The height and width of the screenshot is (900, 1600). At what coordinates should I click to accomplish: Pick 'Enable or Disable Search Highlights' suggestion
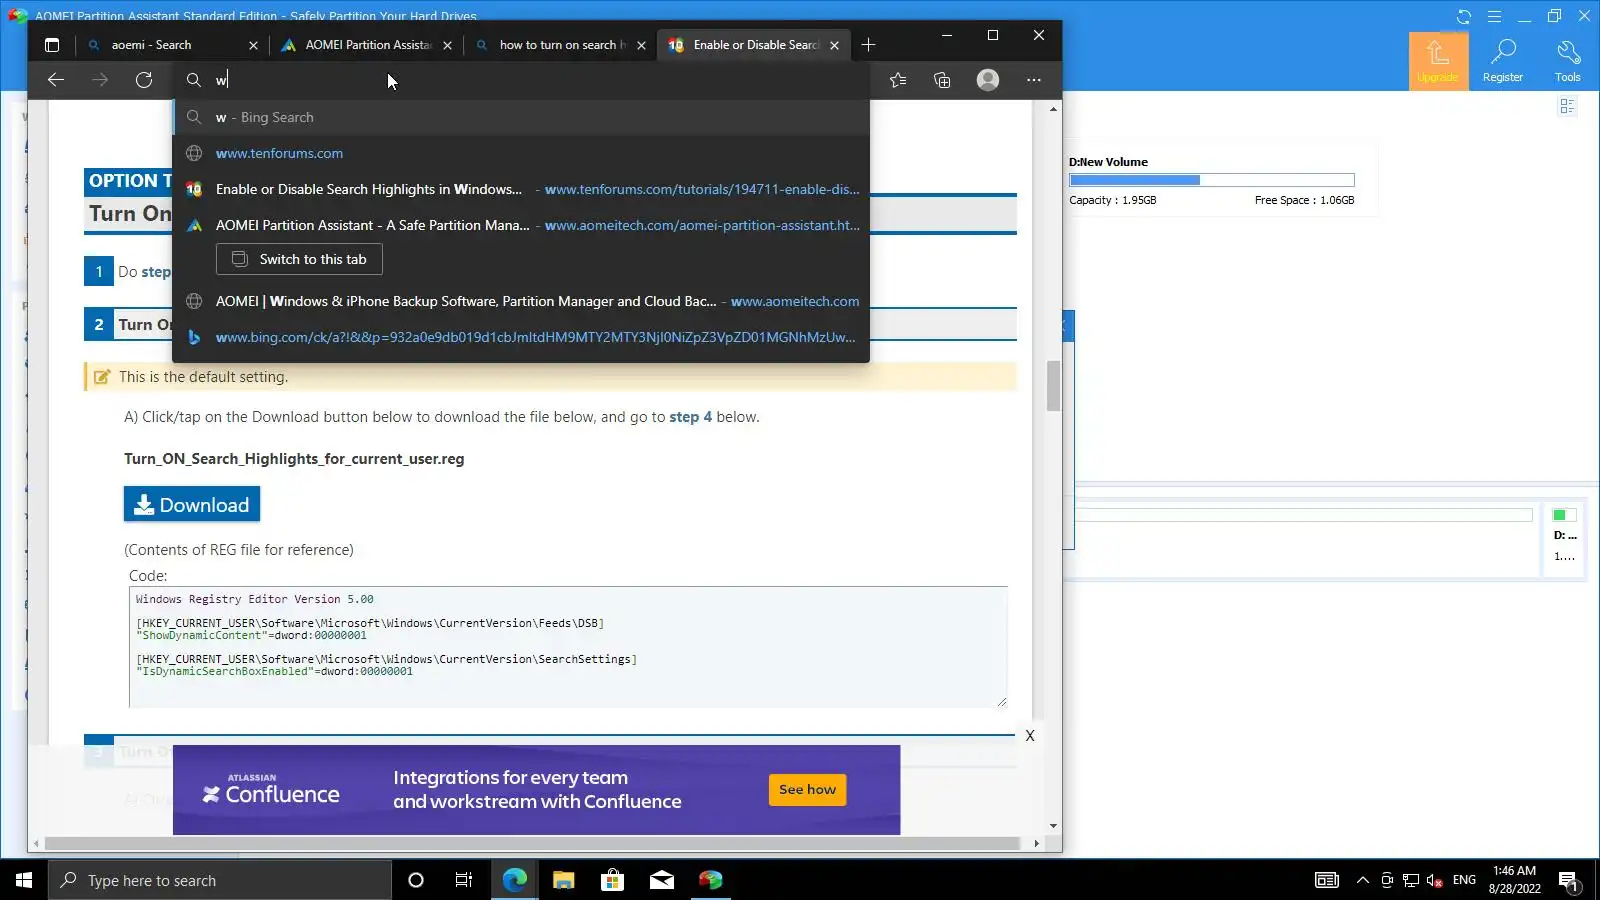pos(521,189)
